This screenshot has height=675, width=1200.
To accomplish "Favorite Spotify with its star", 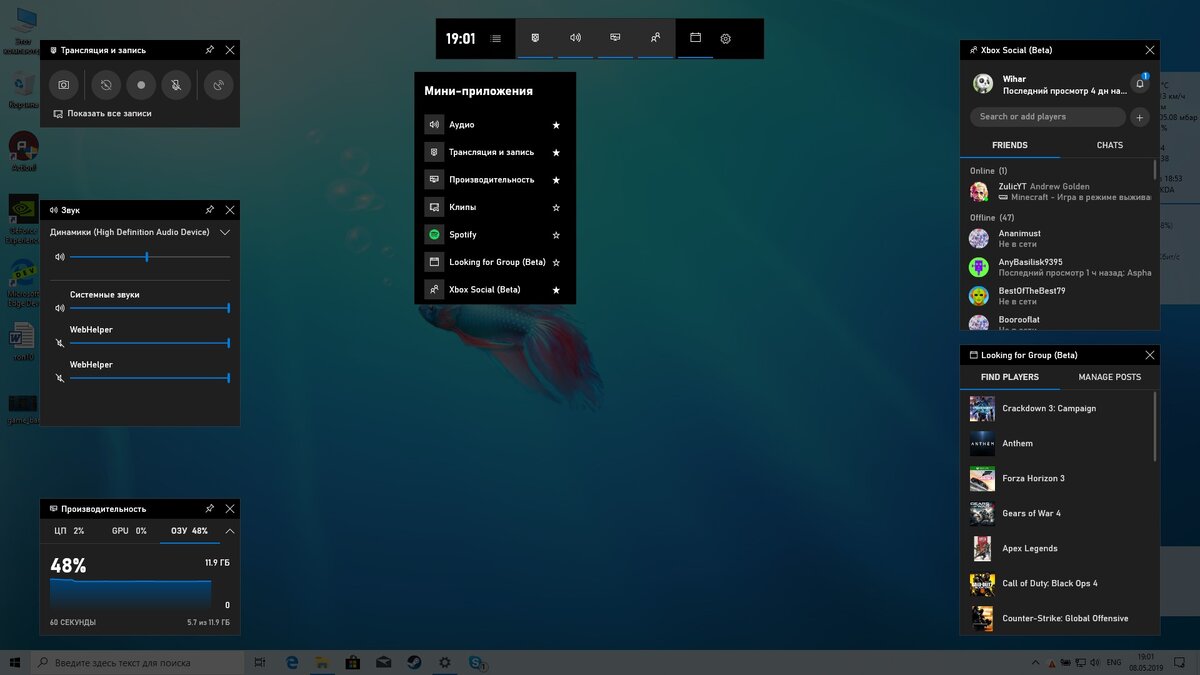I will (556, 235).
